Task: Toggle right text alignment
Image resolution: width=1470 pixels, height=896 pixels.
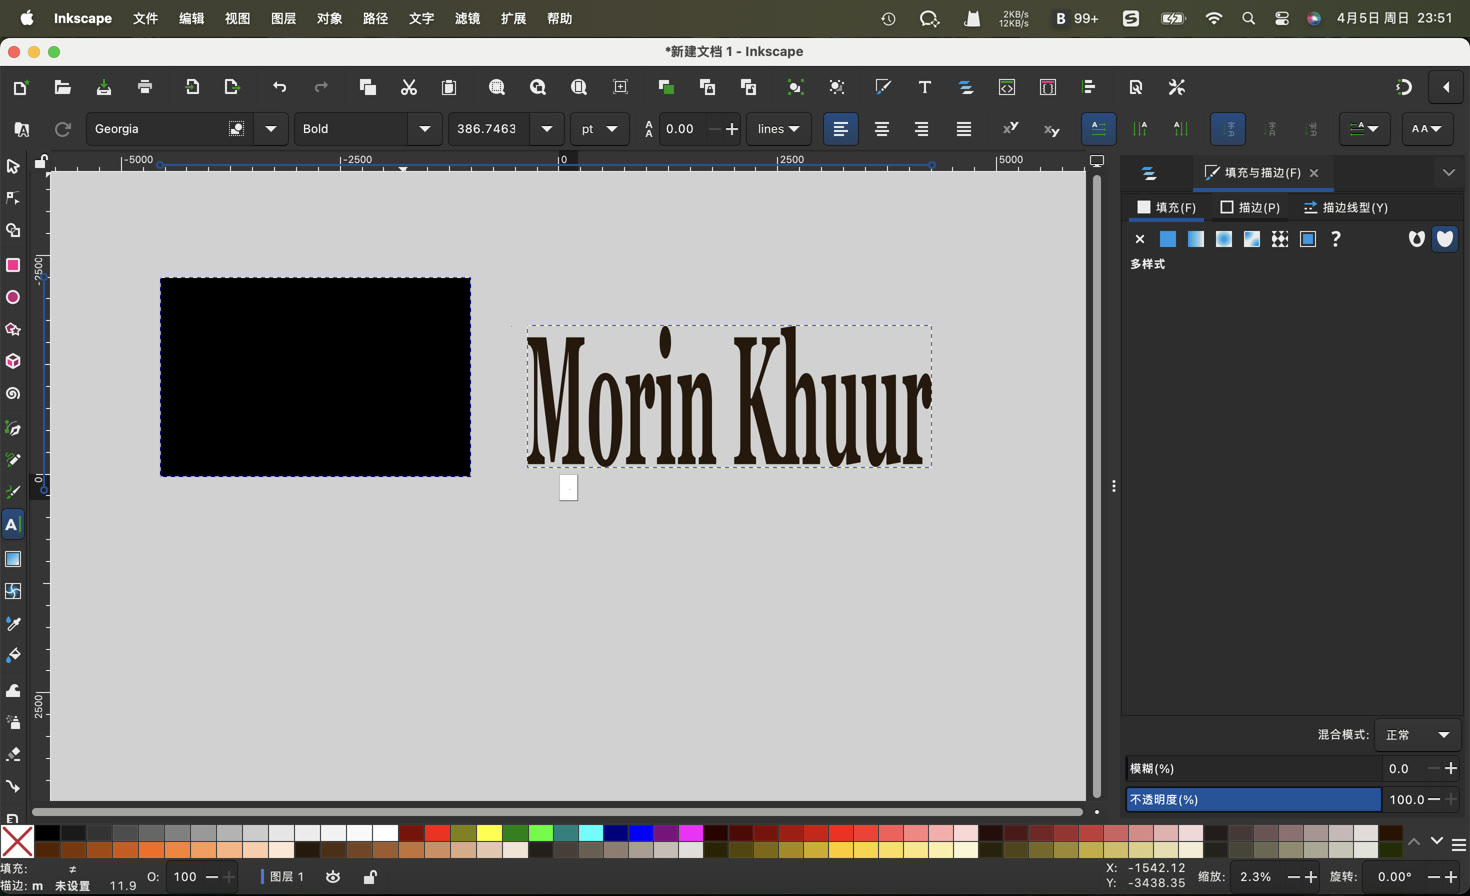Action: (x=922, y=129)
